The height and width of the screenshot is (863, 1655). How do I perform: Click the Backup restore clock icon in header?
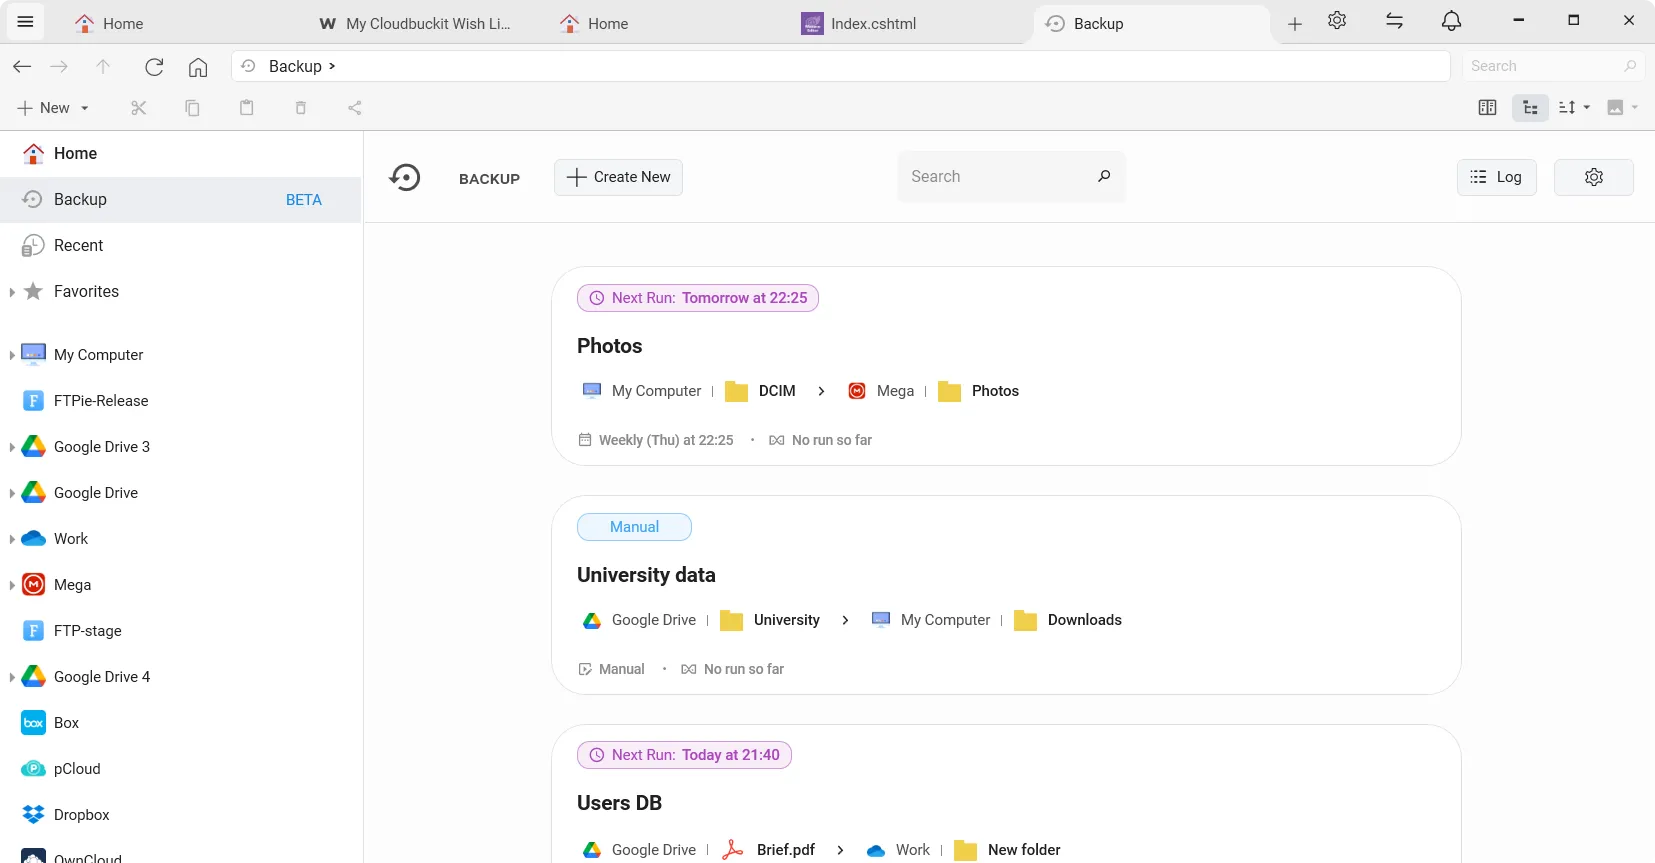click(x=405, y=177)
